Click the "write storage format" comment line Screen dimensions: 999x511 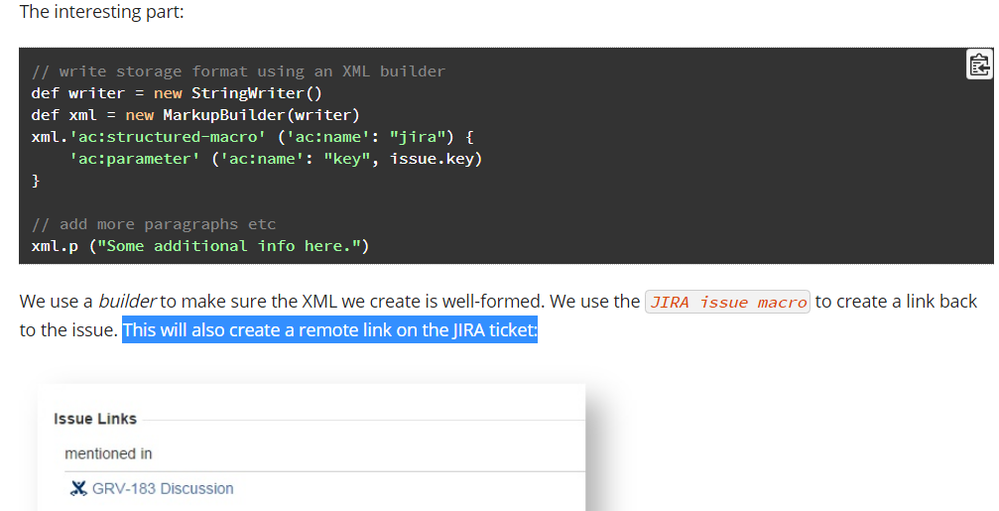click(x=238, y=71)
